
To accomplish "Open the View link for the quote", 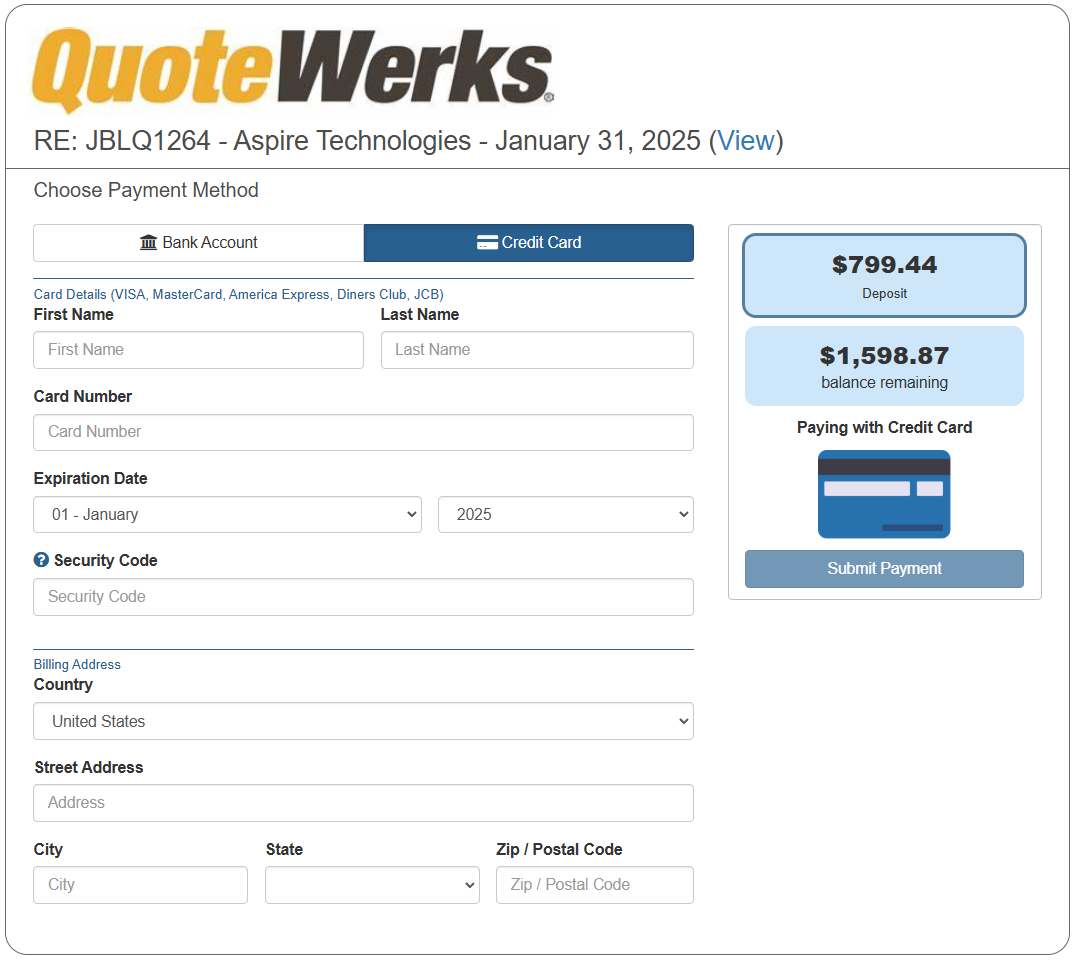I will click(x=745, y=141).
